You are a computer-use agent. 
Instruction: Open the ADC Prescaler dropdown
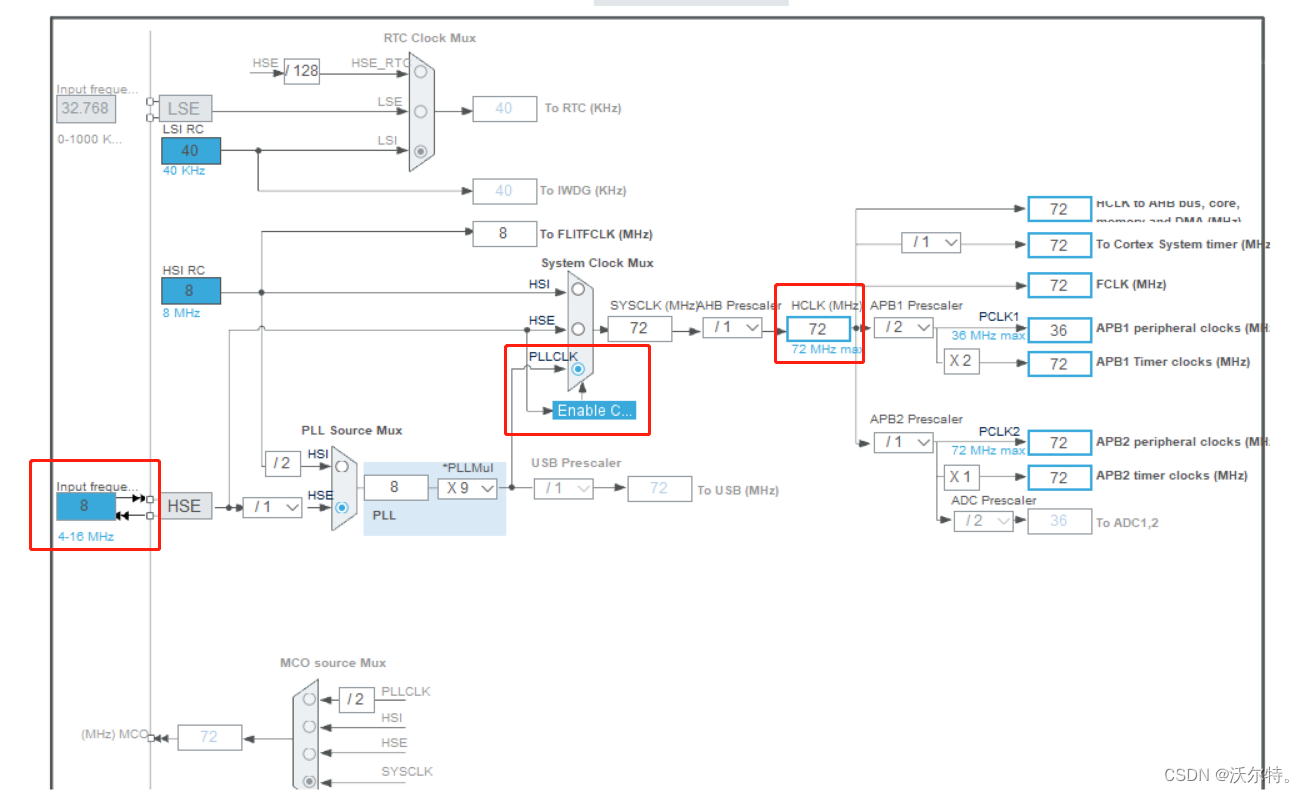(982, 521)
